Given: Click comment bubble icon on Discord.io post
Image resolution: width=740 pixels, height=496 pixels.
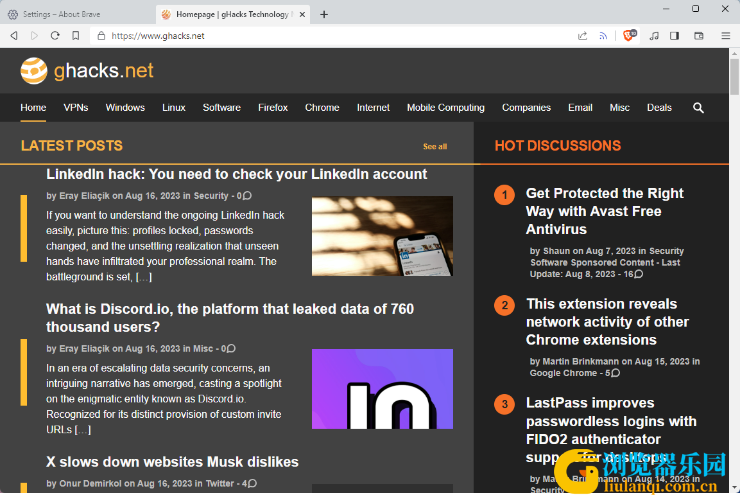Looking at the screenshot, I should click(231, 349).
